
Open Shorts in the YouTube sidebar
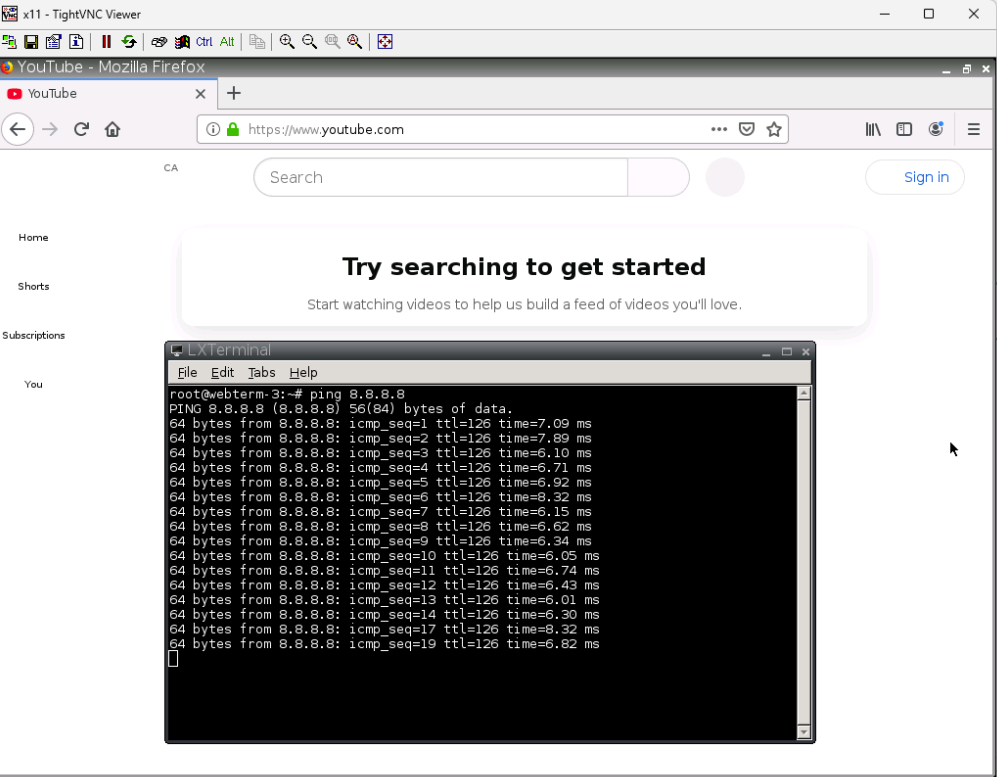click(x=33, y=286)
